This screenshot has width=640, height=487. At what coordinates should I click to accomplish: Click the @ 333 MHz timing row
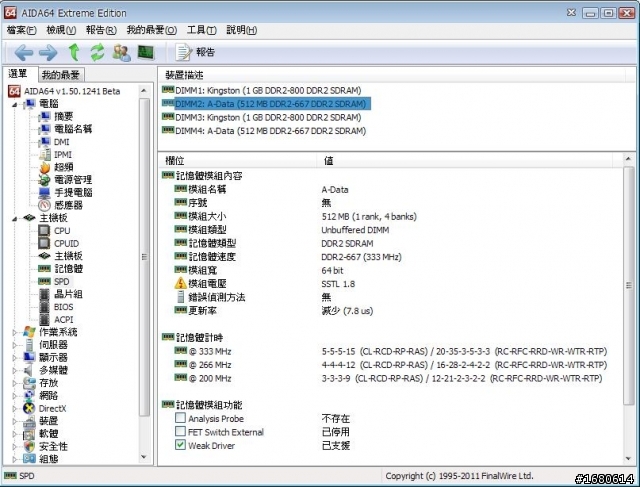[x=390, y=351]
